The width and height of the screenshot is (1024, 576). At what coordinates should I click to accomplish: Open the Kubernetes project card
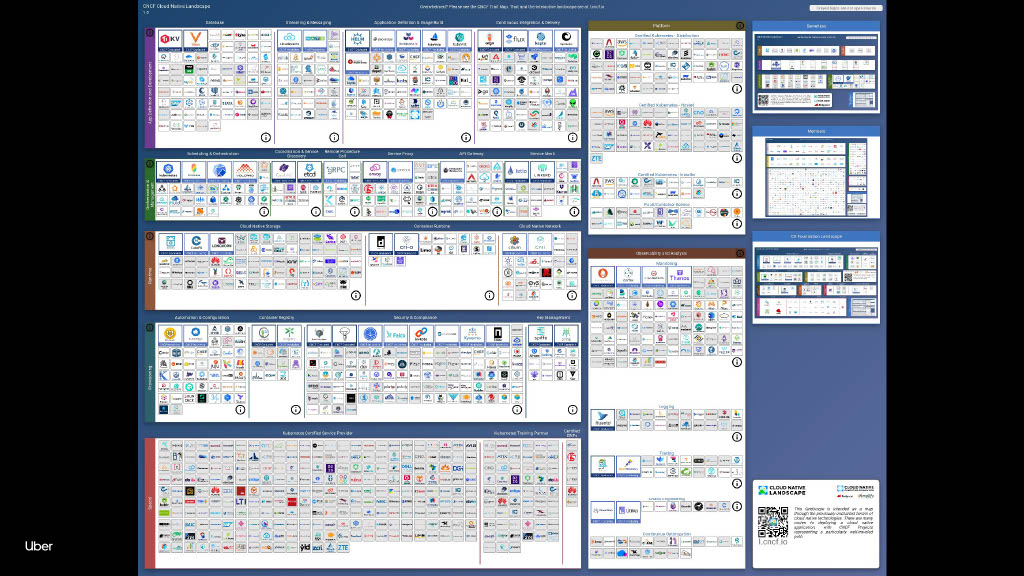[x=168, y=172]
